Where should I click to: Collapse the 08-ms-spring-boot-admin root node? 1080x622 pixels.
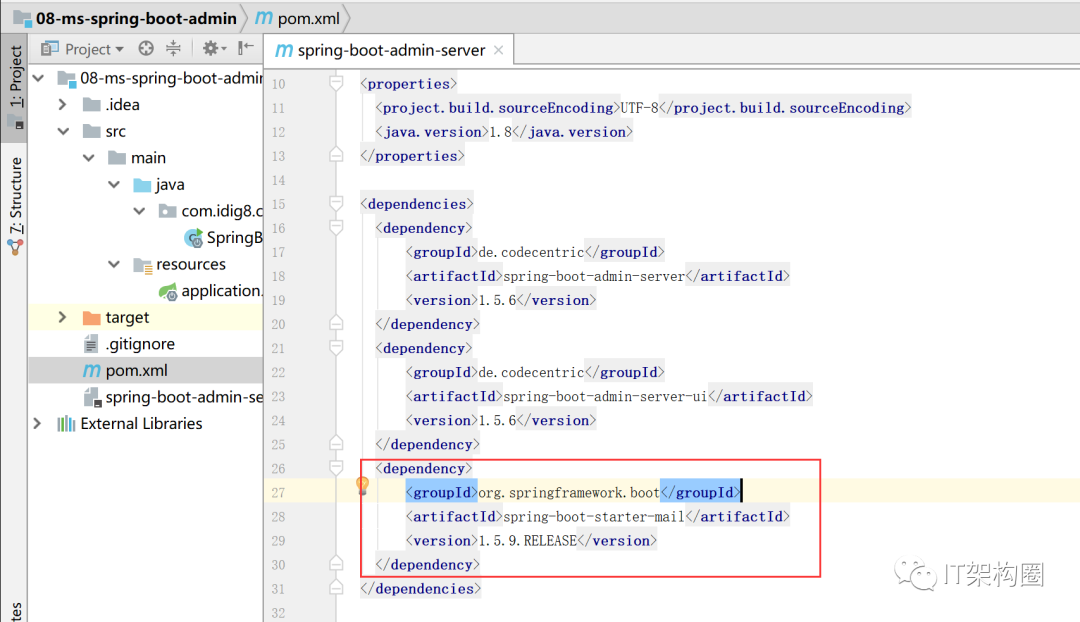pos(39,78)
